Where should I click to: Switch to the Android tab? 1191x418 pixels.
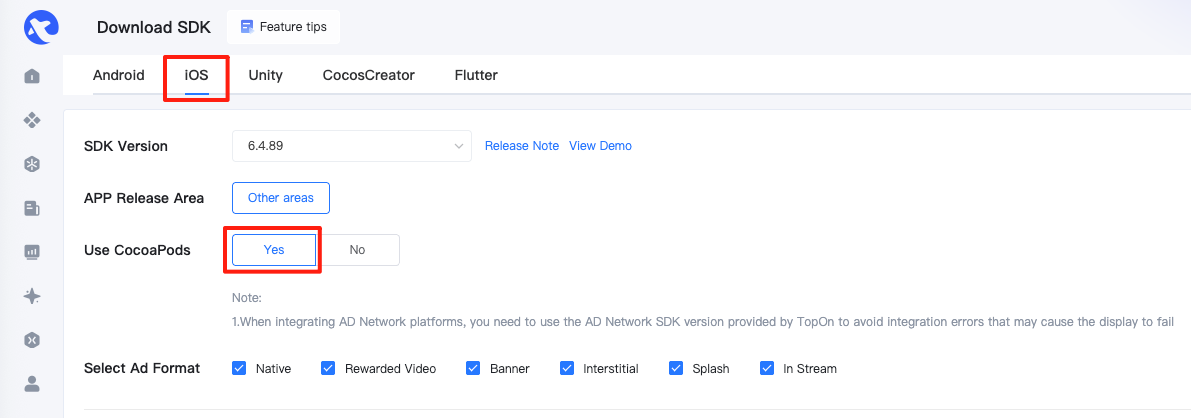pyautogui.click(x=118, y=75)
